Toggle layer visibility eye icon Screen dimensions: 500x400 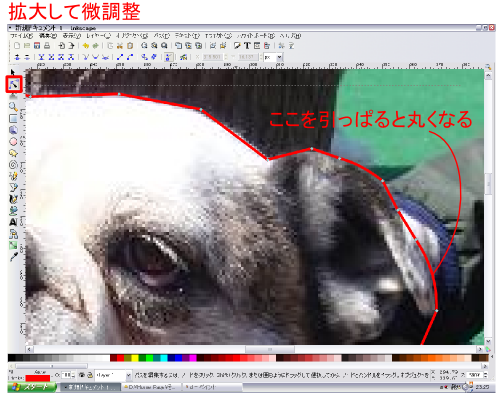(82, 375)
